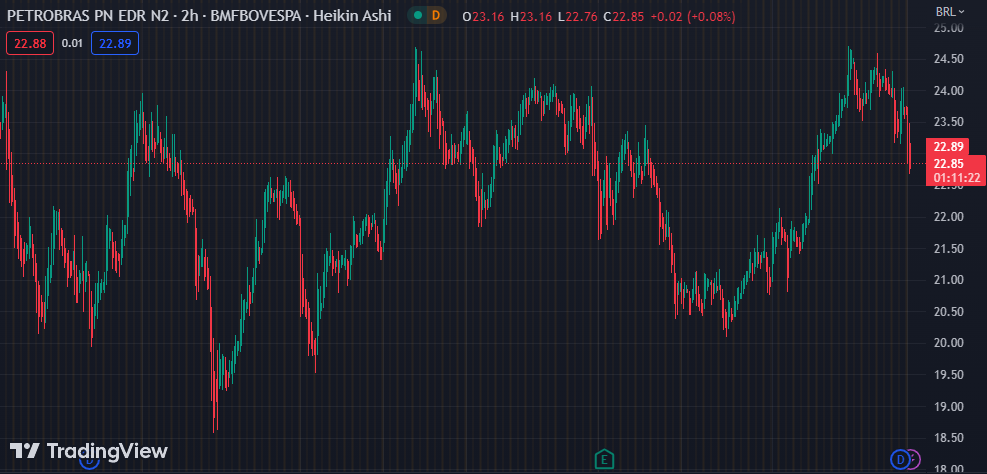The width and height of the screenshot is (987, 474).
Task: Click the PETROBRAS PN EDR N2 symbol title
Action: pos(90,15)
